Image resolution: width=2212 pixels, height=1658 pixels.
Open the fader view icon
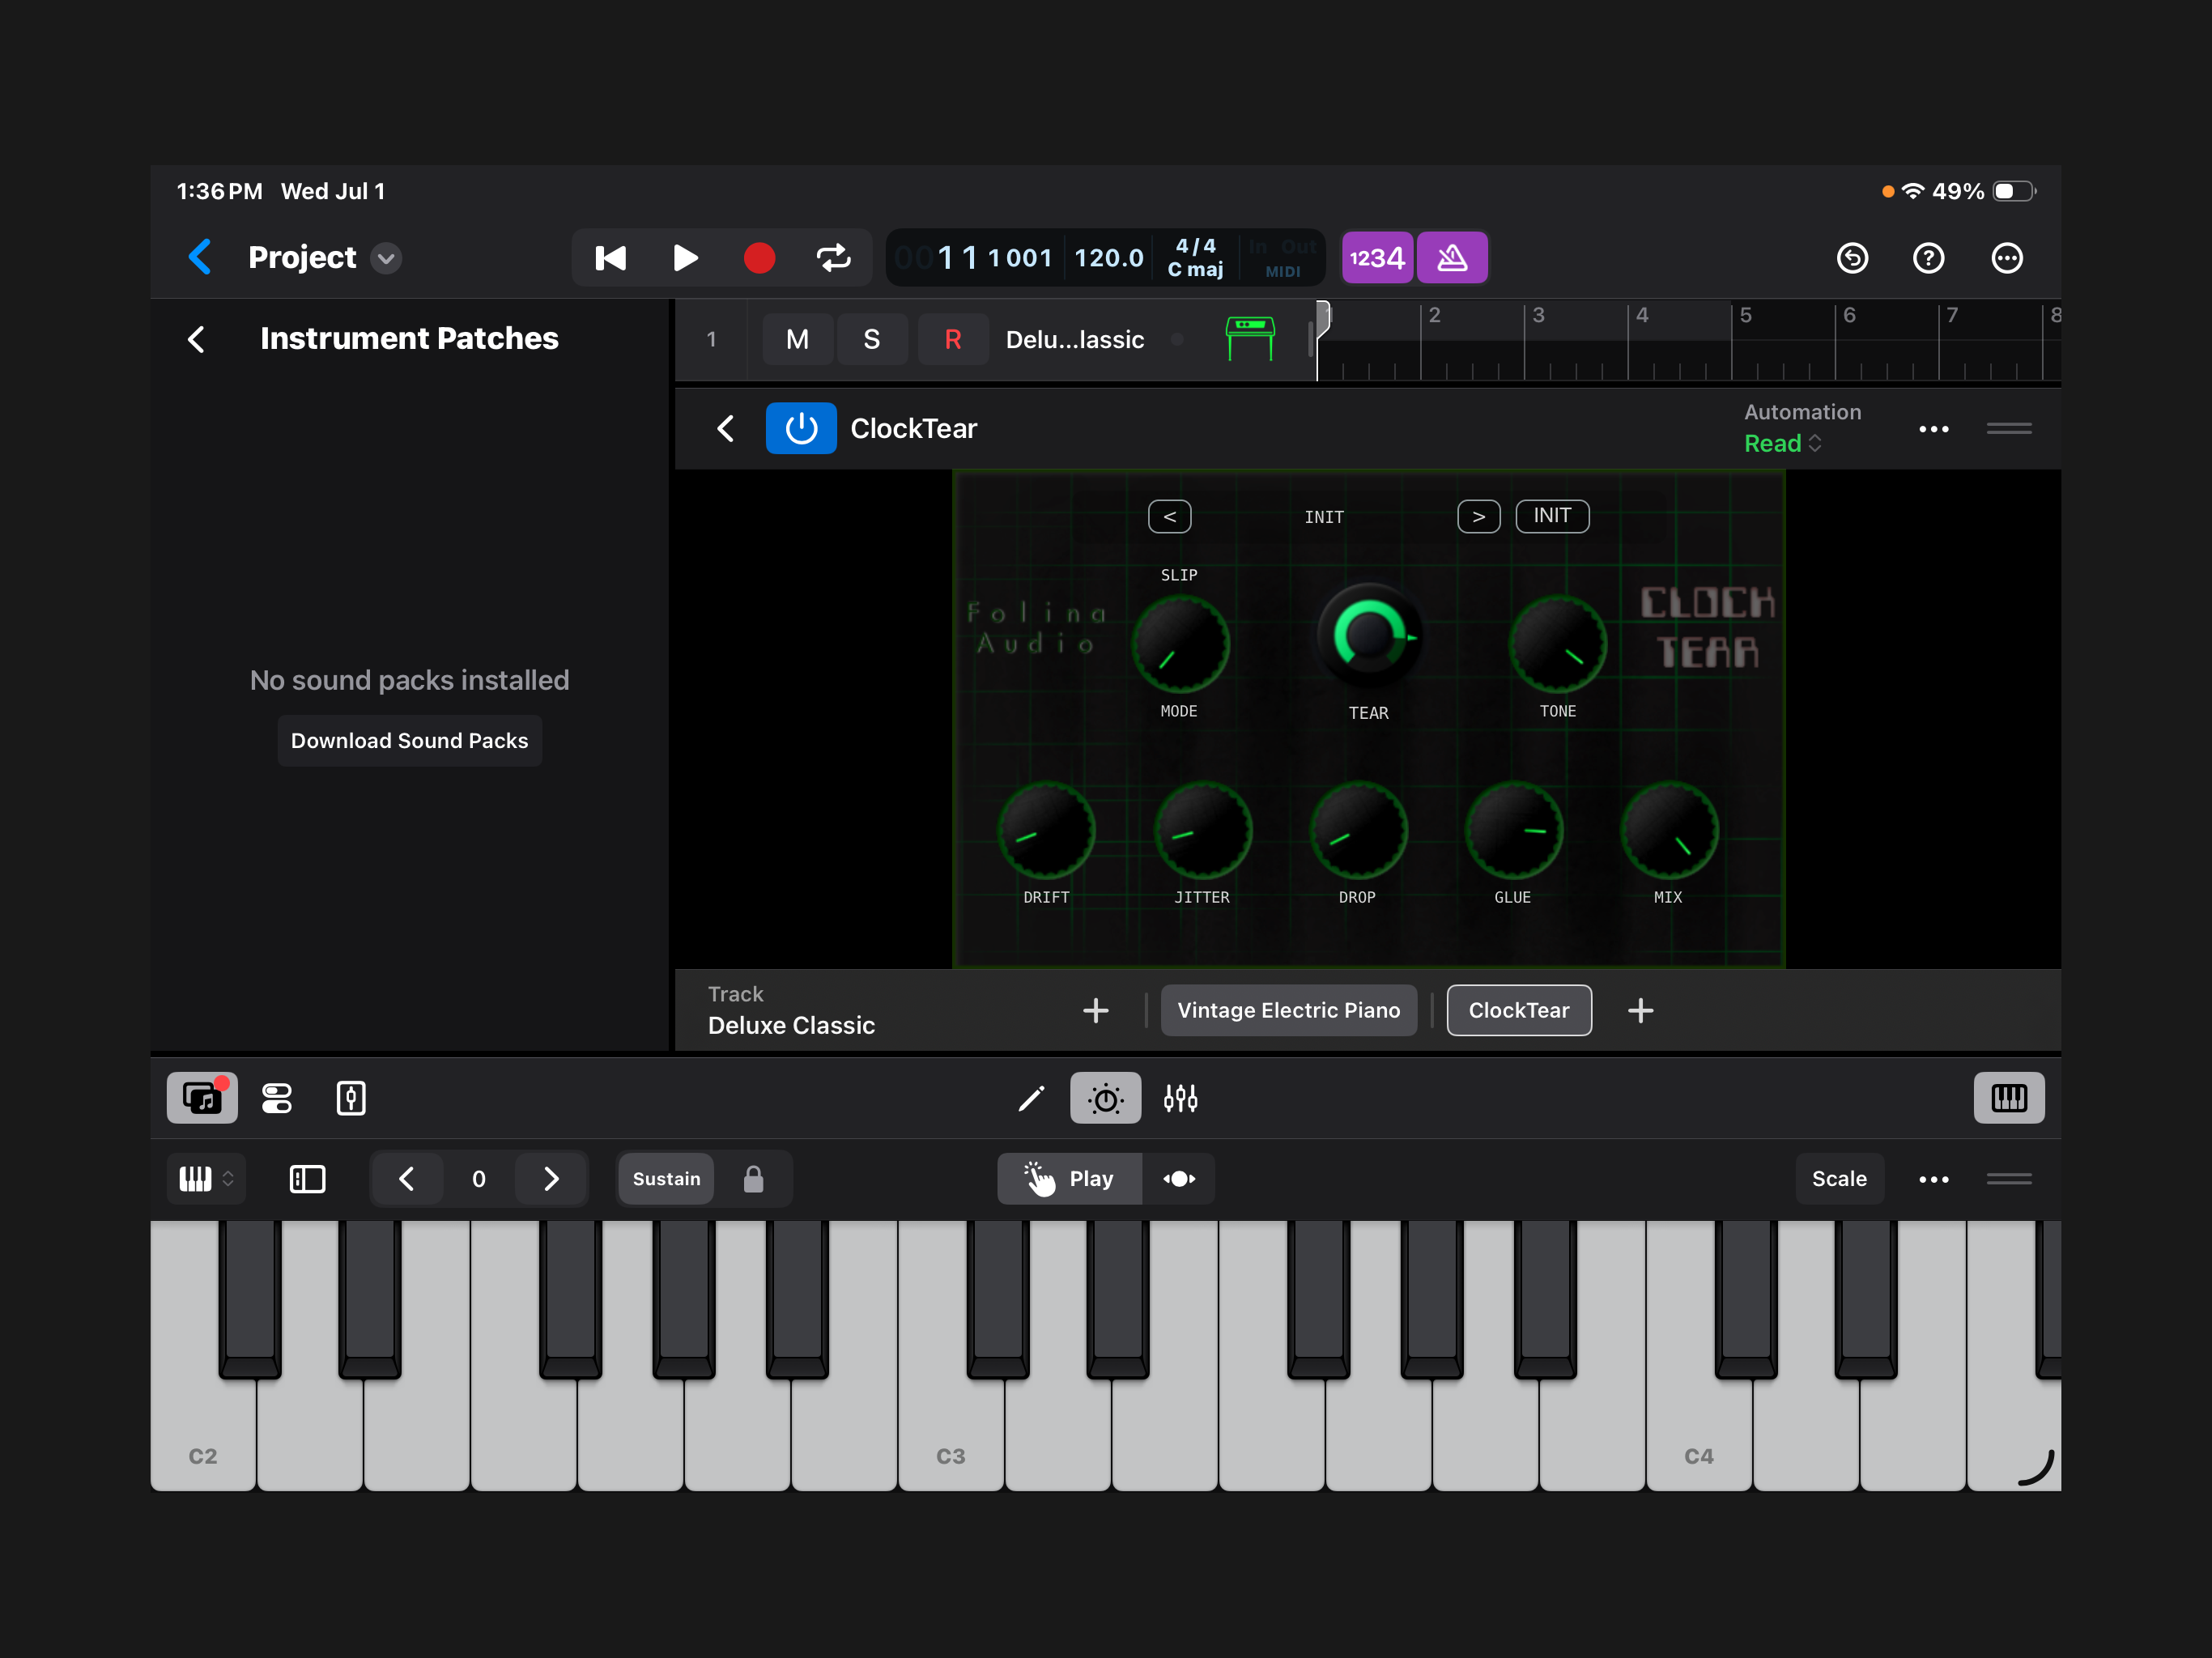(x=351, y=1098)
